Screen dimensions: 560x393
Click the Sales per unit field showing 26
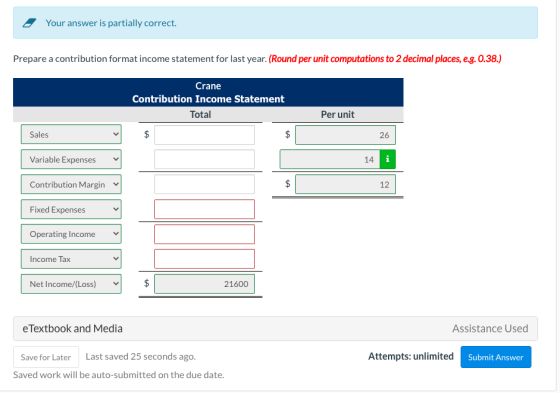coord(345,135)
